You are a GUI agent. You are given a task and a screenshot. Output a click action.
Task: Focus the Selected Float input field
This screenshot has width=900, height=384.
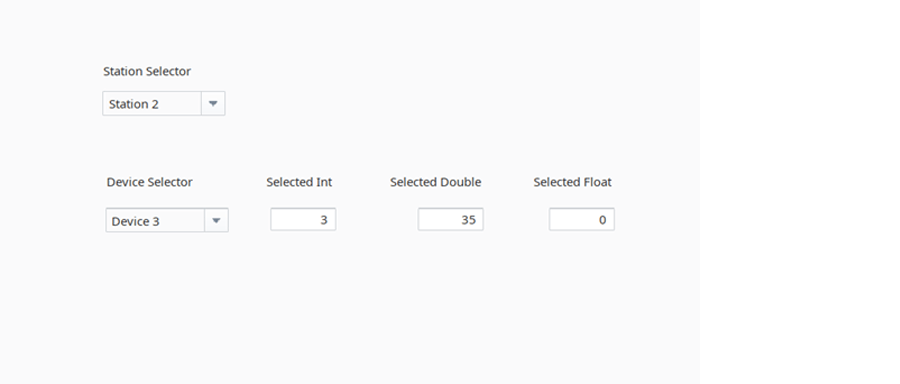click(581, 220)
